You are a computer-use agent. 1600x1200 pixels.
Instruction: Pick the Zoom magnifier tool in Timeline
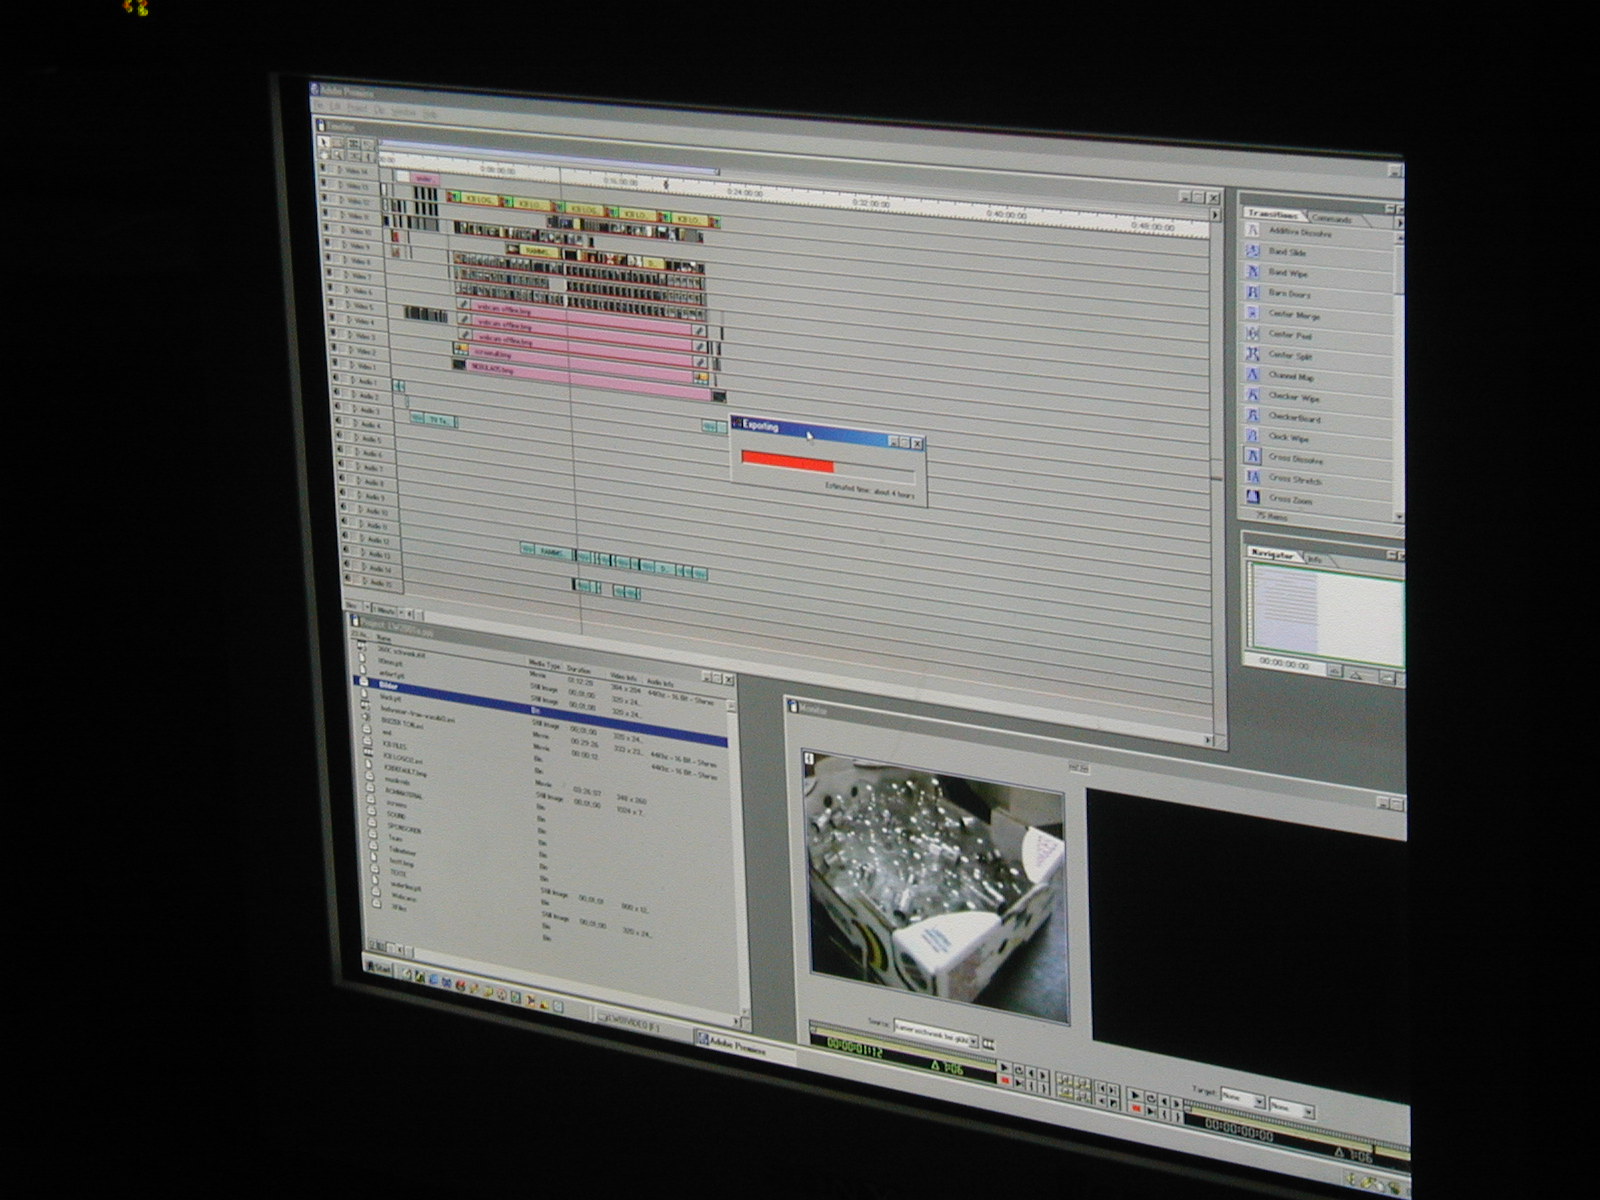pos(338,155)
